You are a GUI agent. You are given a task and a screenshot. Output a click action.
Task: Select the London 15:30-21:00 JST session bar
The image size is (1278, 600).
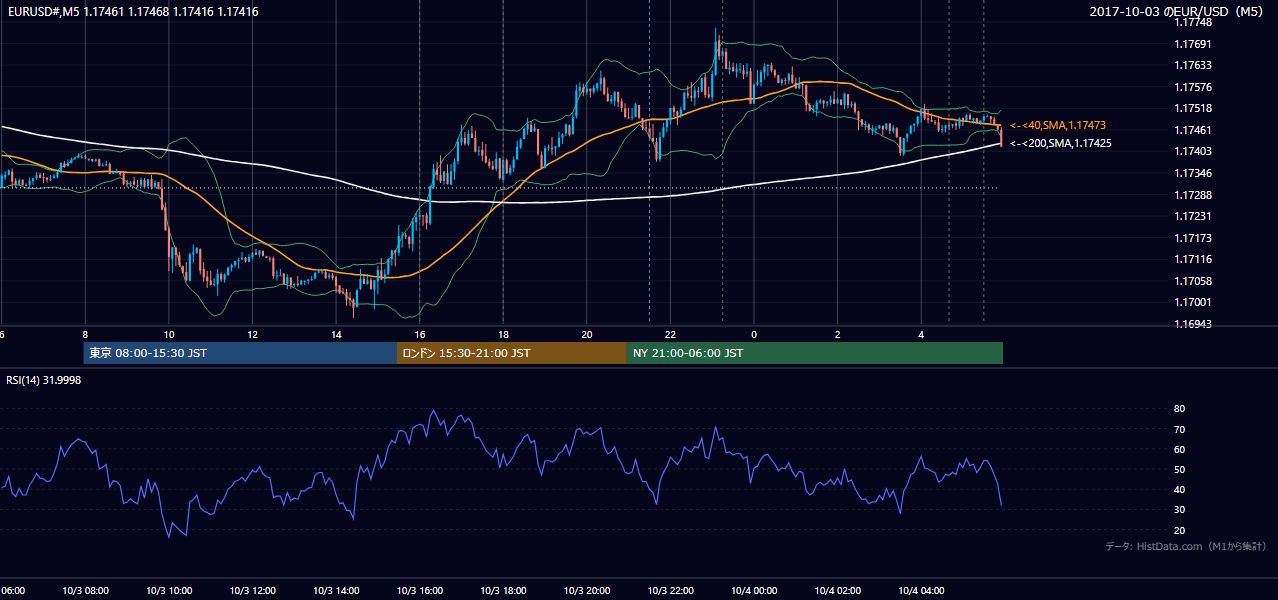pos(511,353)
